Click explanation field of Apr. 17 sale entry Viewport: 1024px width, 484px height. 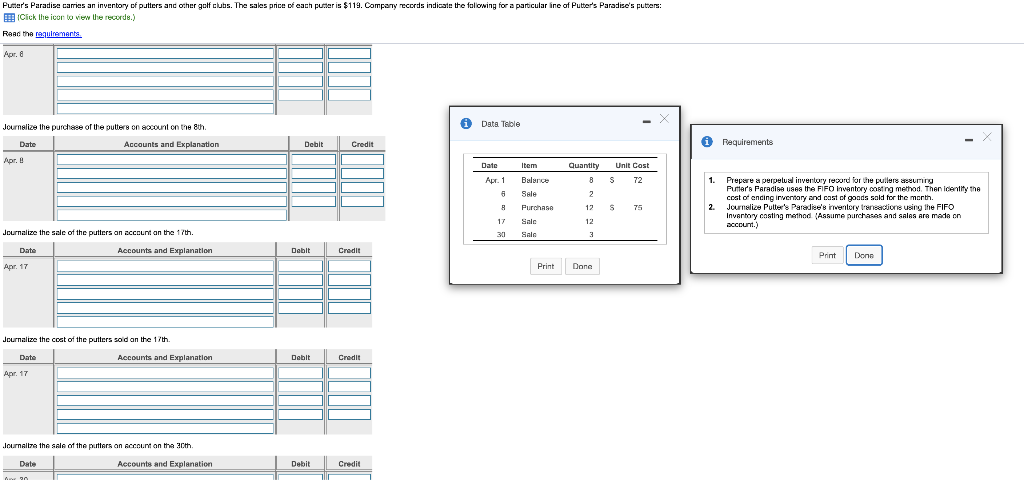pyautogui.click(x=165, y=321)
